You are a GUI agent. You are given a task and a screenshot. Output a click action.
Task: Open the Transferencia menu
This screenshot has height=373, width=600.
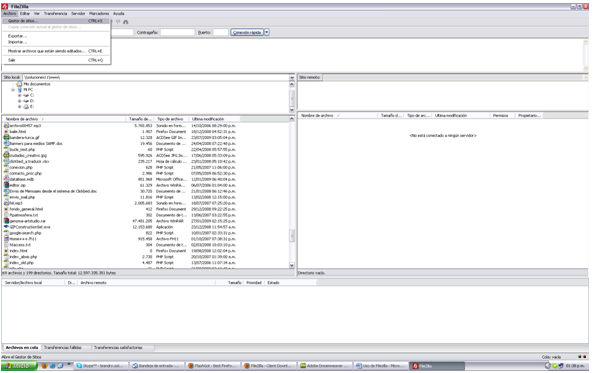55,13
